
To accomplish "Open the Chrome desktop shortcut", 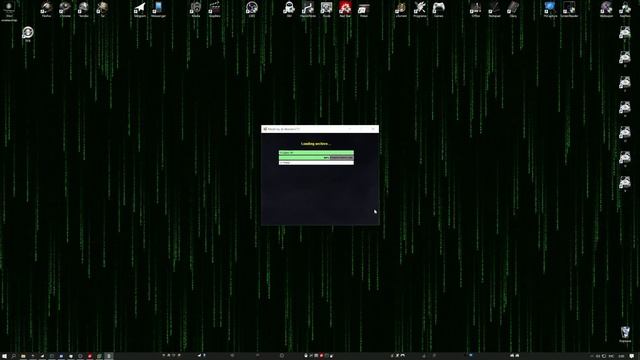I will (65, 9).
